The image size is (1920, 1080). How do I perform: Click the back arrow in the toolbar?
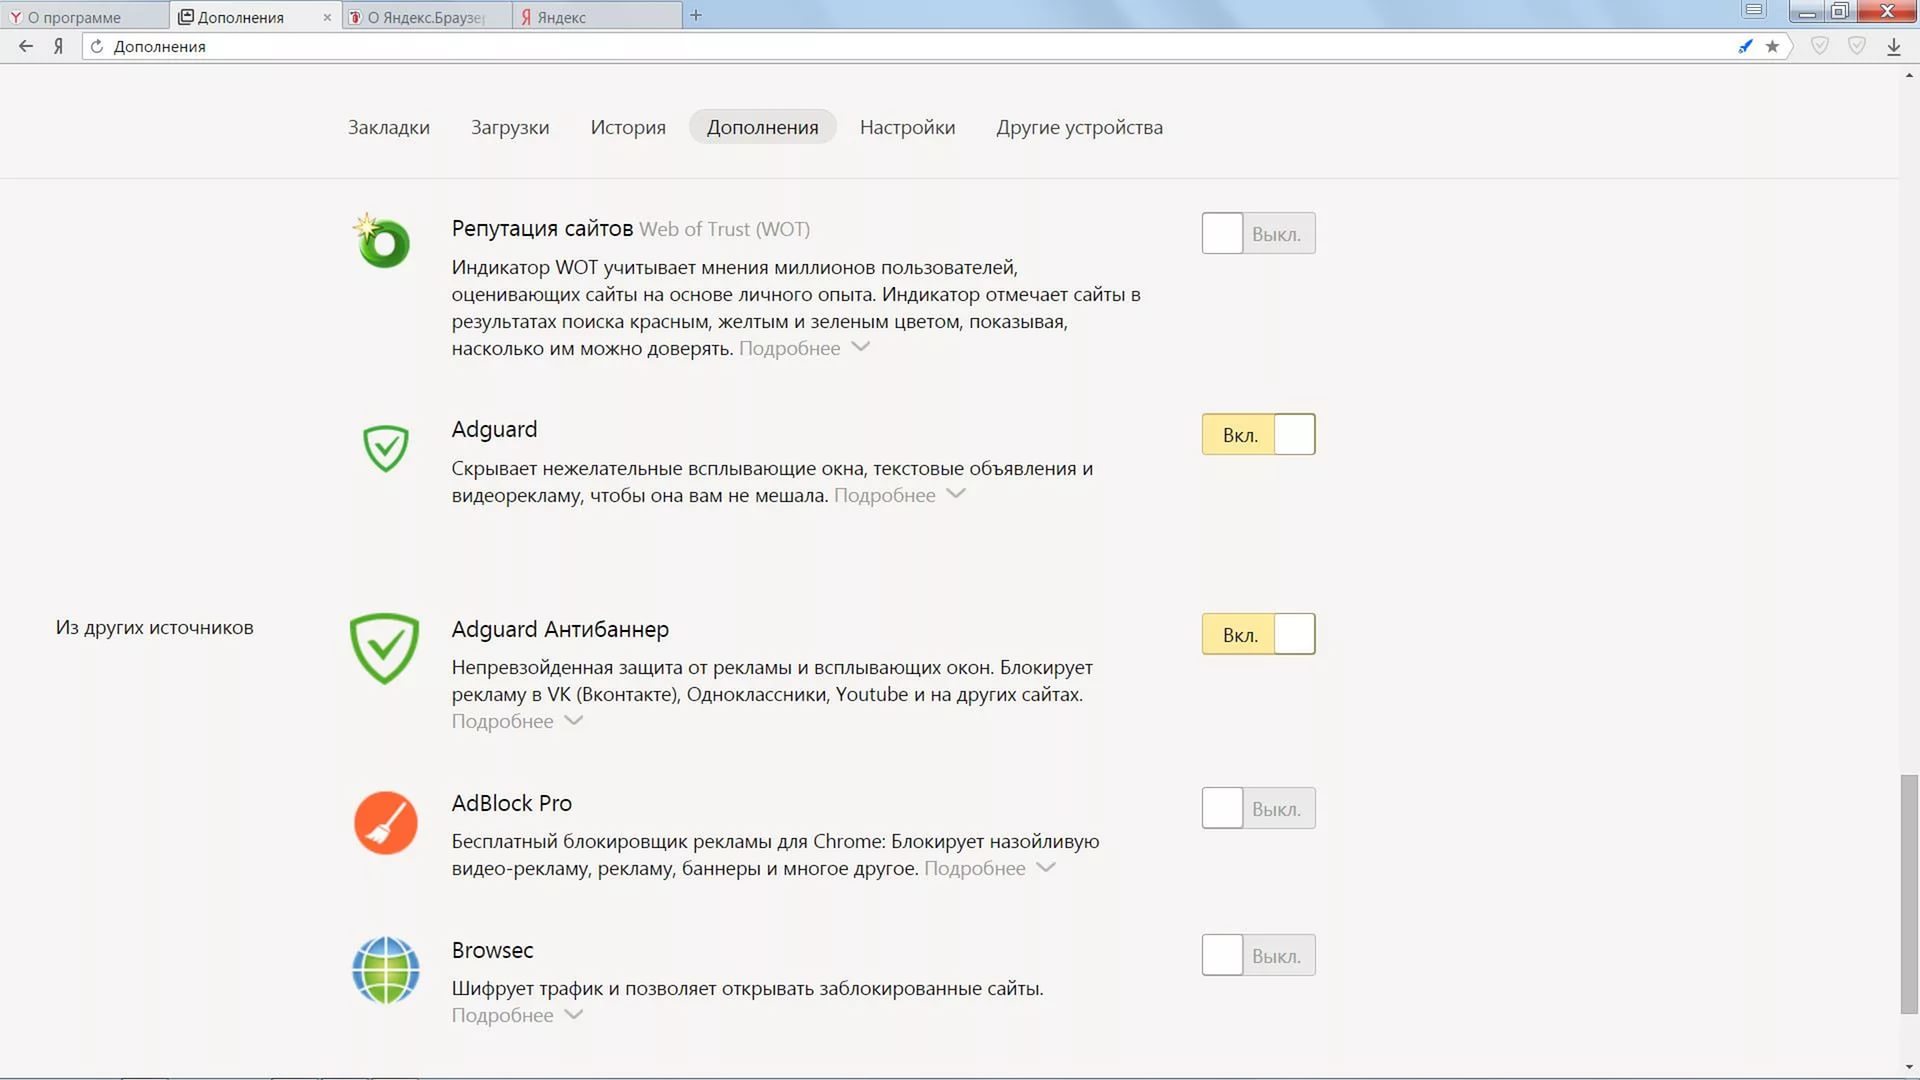pos(26,46)
